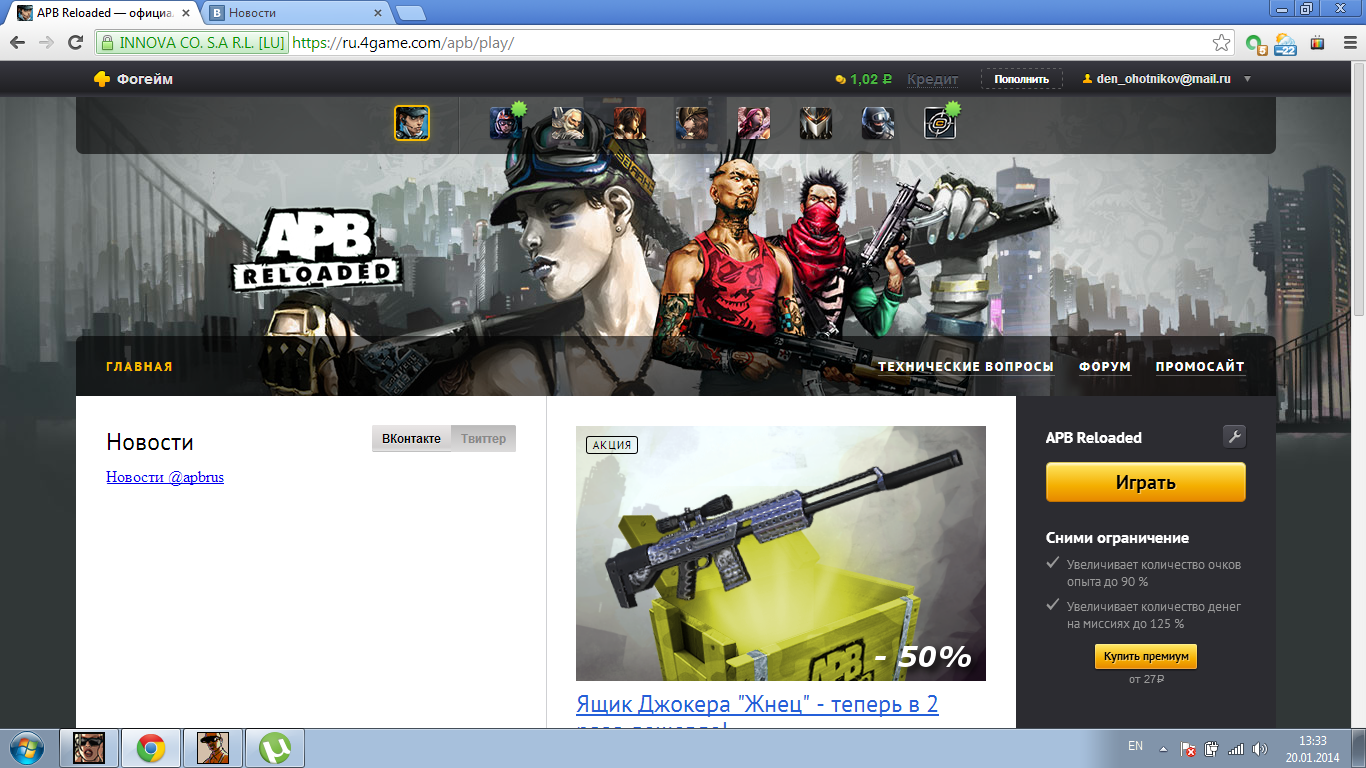The height and width of the screenshot is (768, 1366).
Task: Open APB settings with the wrench icon
Action: [1235, 437]
